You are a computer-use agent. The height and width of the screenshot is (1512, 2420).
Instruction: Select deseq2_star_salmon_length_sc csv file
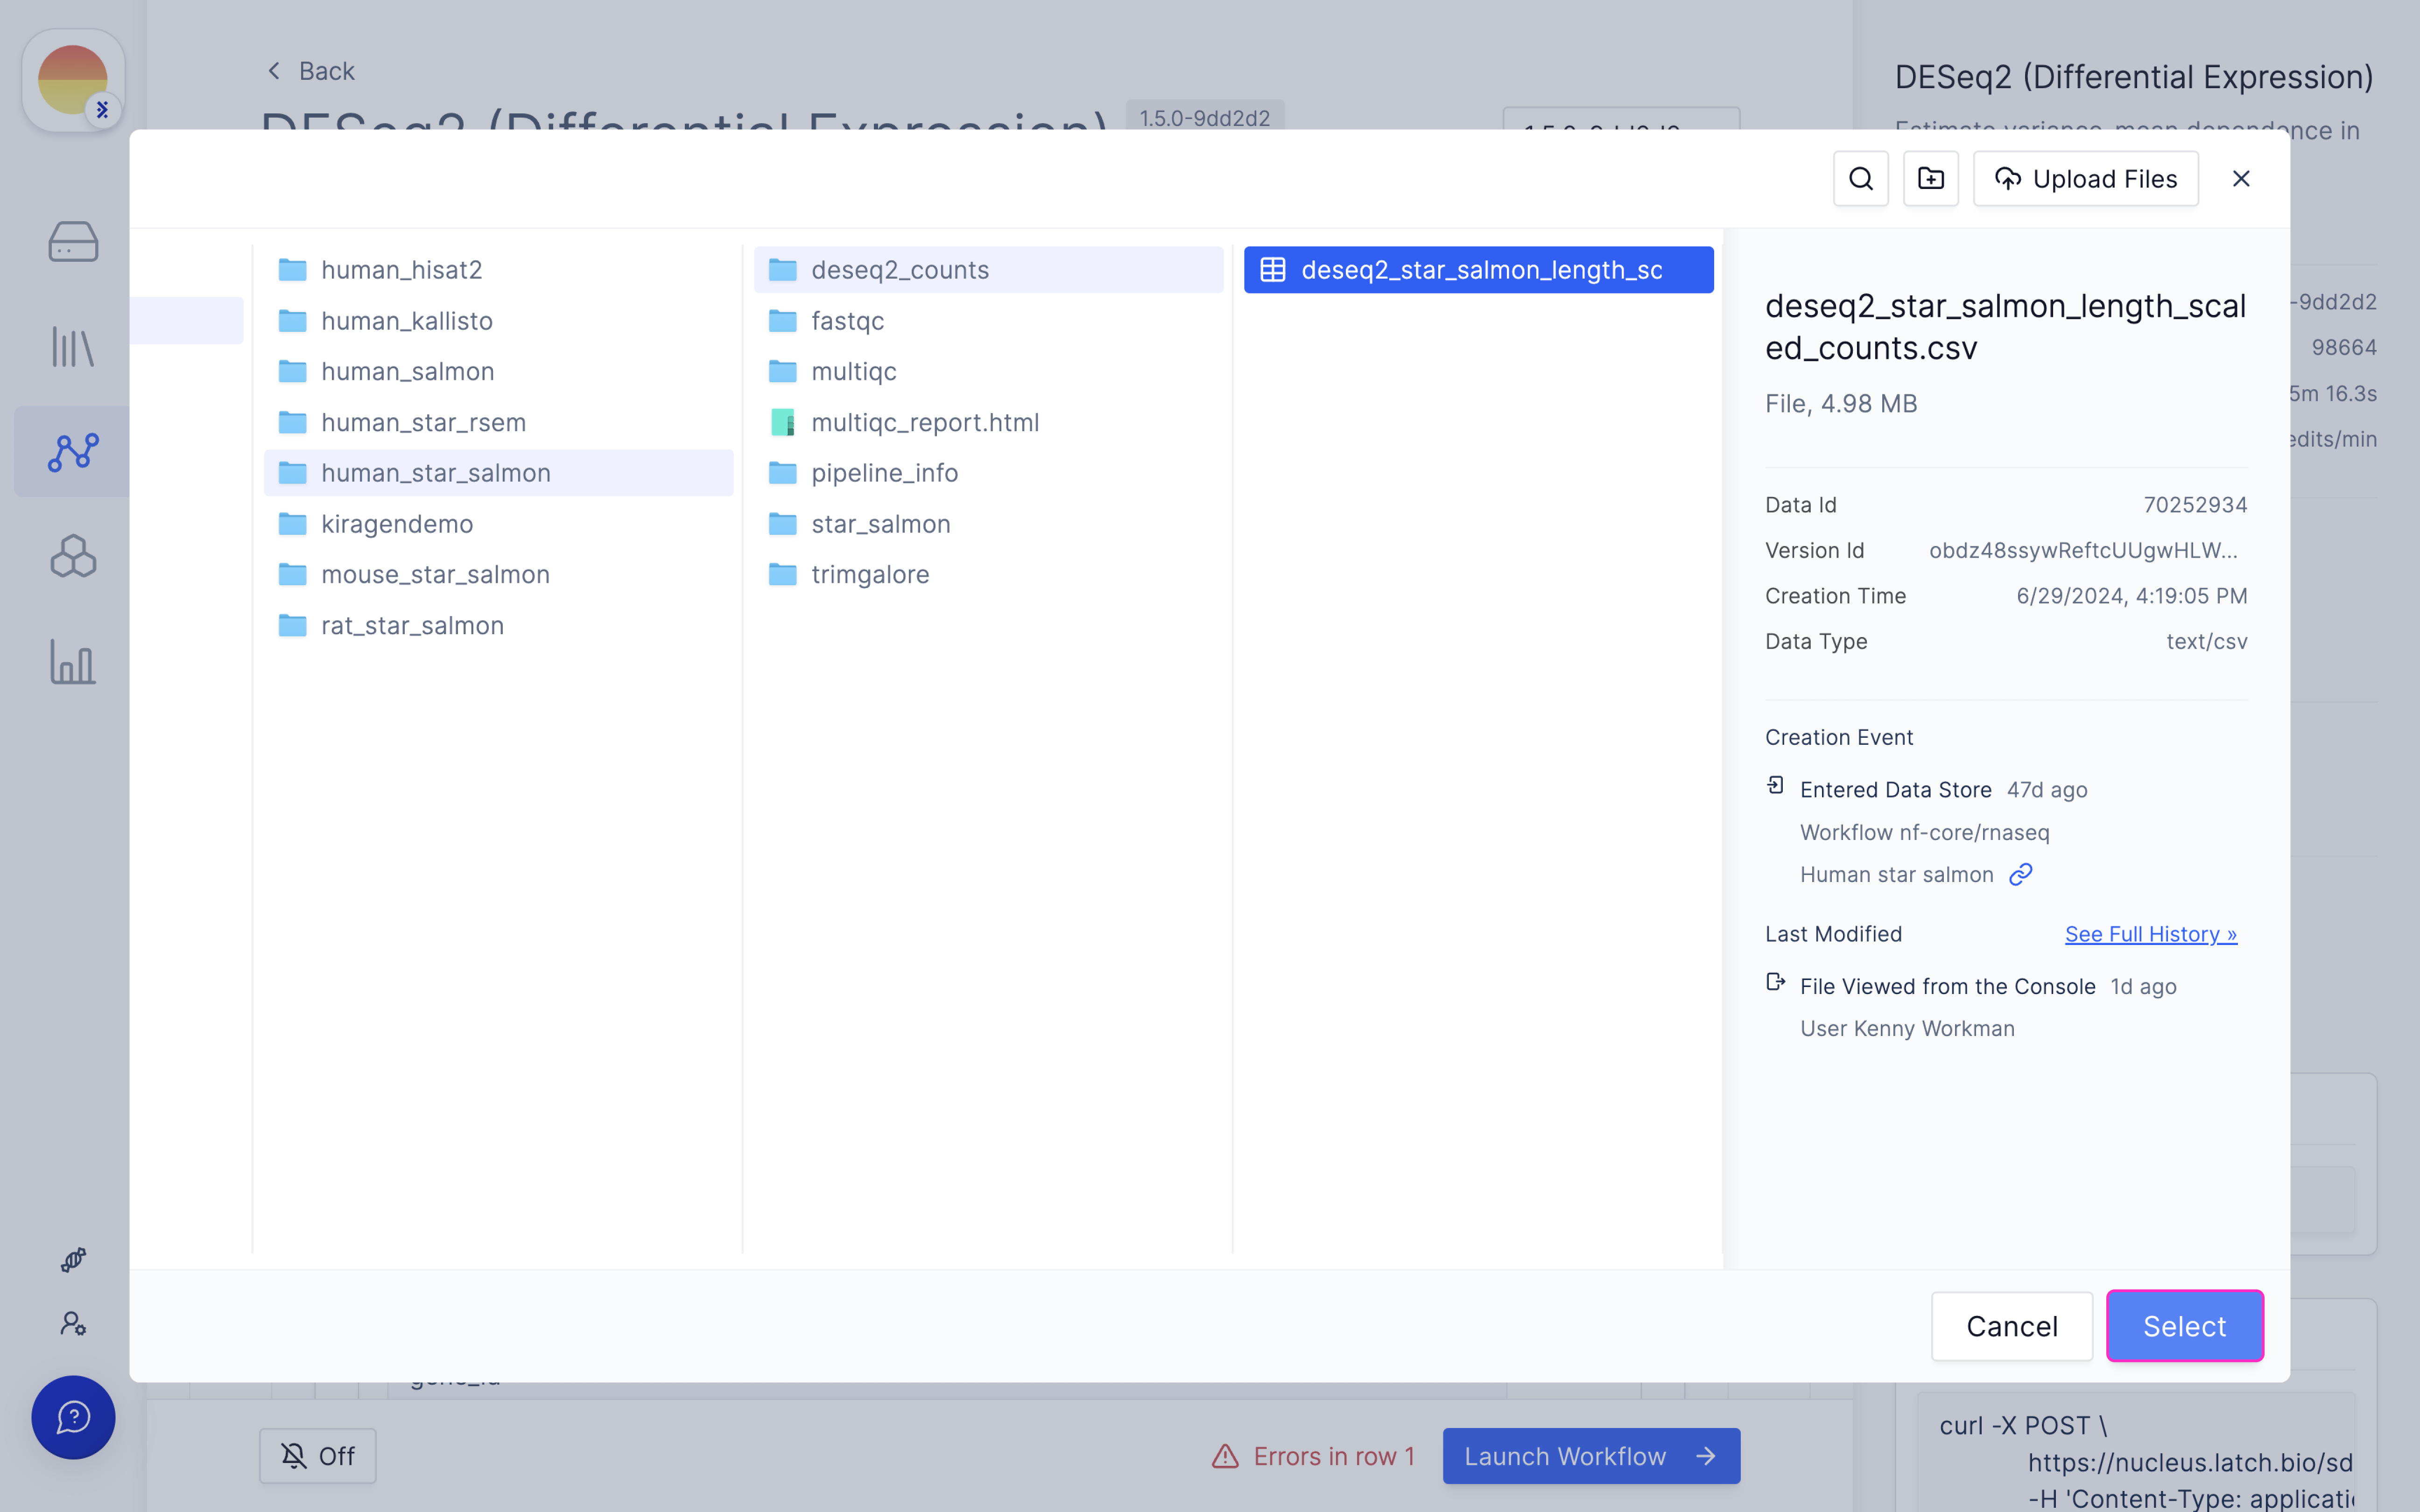[x=1478, y=270]
